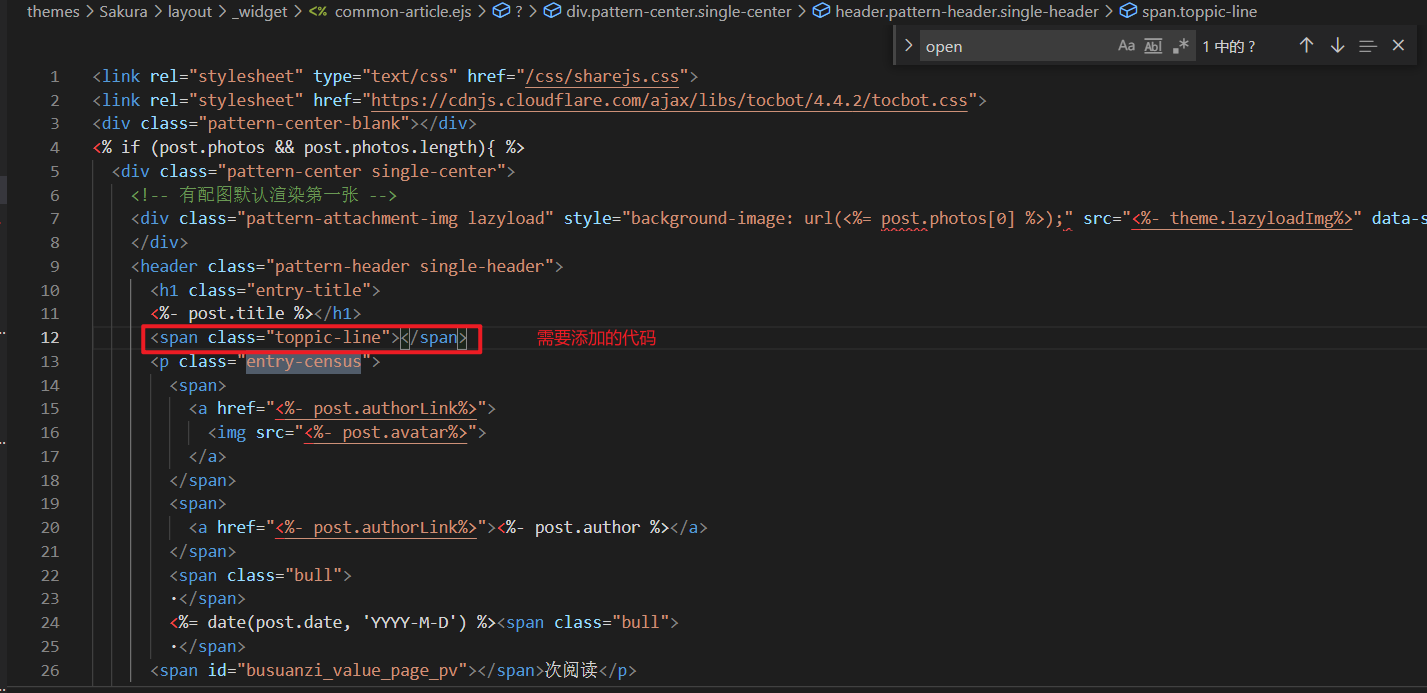The image size is (1427, 693).
Task: Click the themes breadcrumb
Action: pyautogui.click(x=53, y=12)
